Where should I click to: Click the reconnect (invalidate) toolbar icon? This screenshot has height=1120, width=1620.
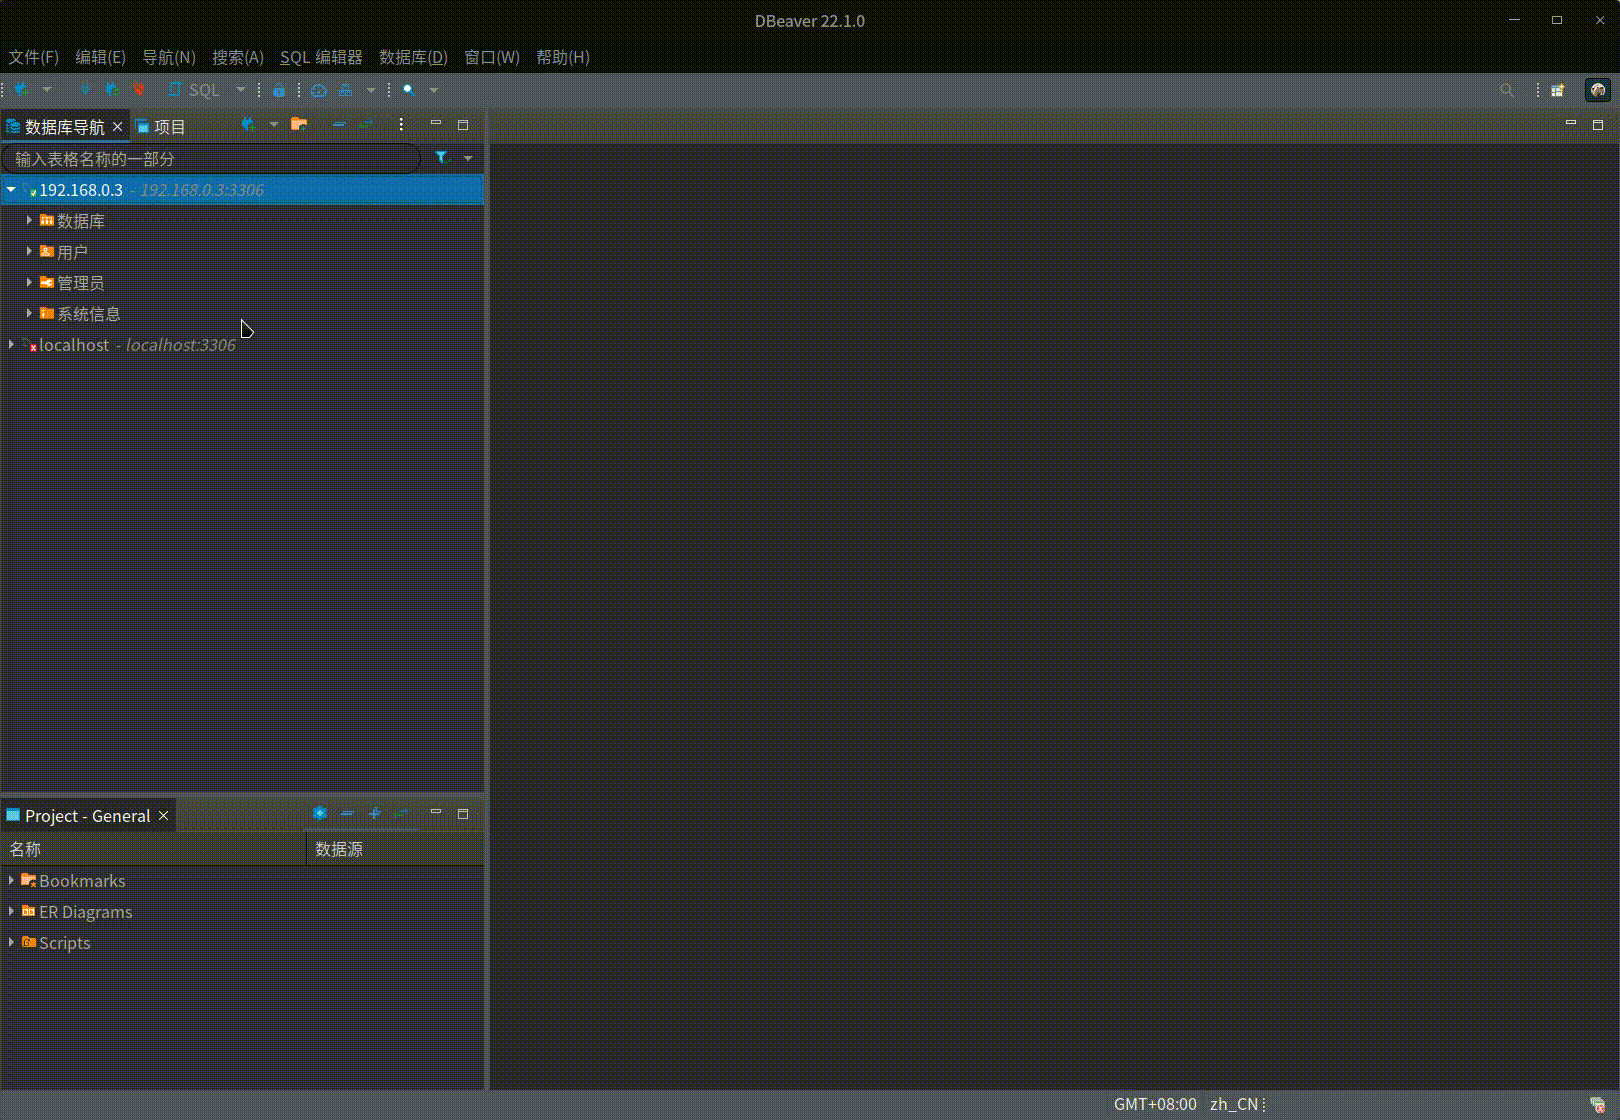click(112, 90)
